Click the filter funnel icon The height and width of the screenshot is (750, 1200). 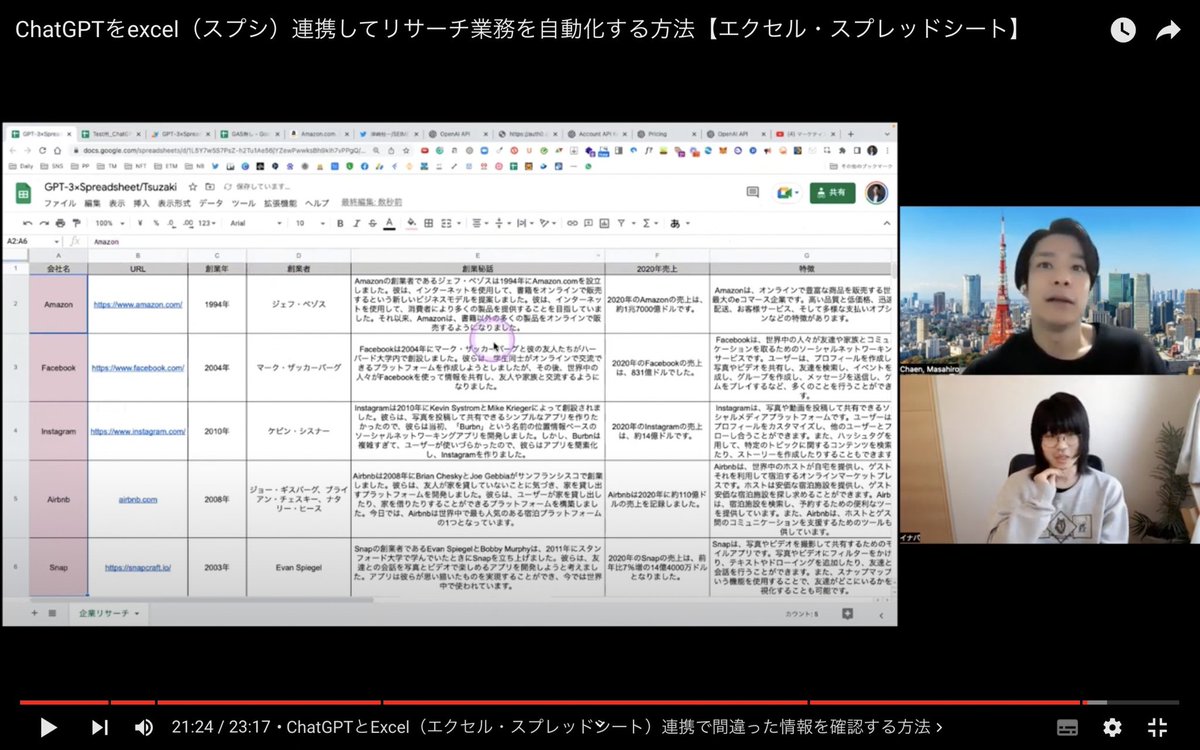(621, 223)
